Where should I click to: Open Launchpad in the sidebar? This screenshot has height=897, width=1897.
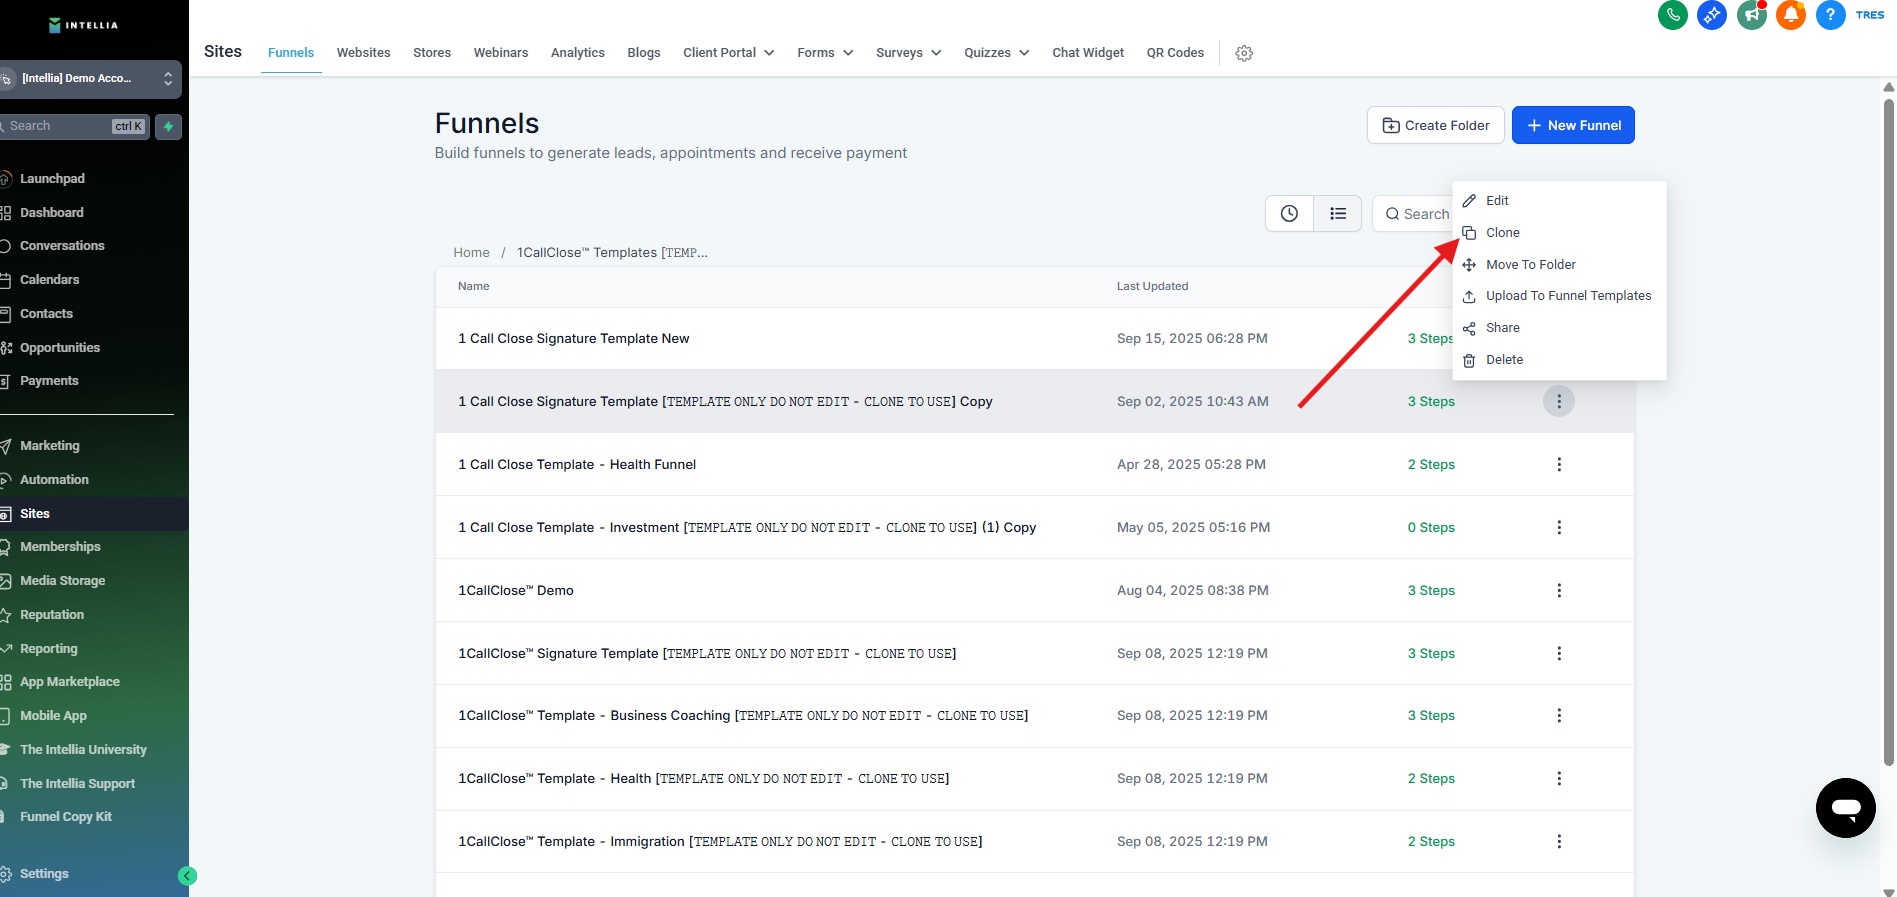point(52,179)
